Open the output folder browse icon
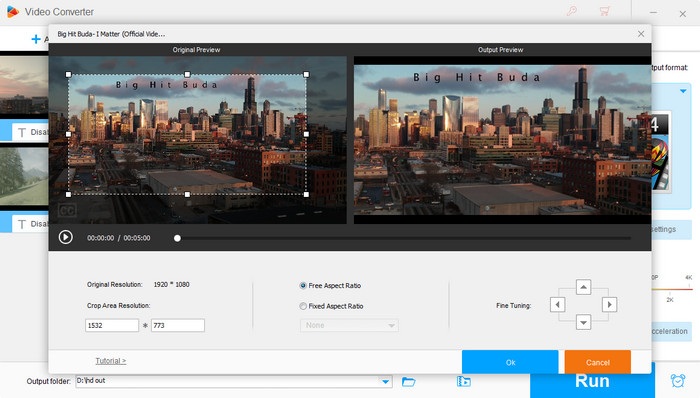Viewport: 700px width, 398px height. coord(408,381)
